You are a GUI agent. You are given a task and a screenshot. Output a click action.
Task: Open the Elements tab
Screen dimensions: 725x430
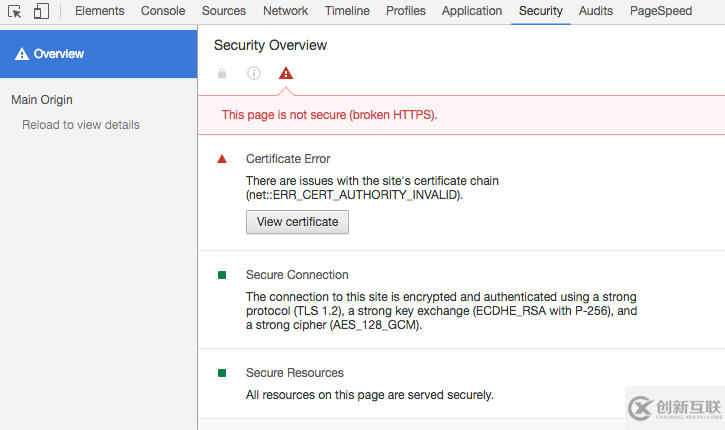click(x=100, y=11)
